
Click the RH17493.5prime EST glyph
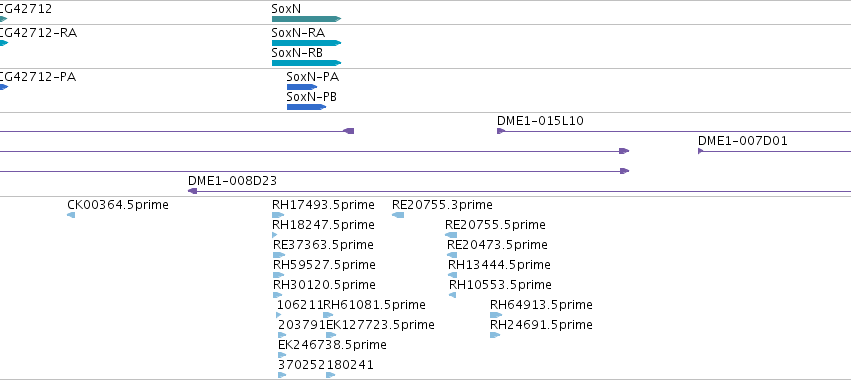(x=278, y=215)
